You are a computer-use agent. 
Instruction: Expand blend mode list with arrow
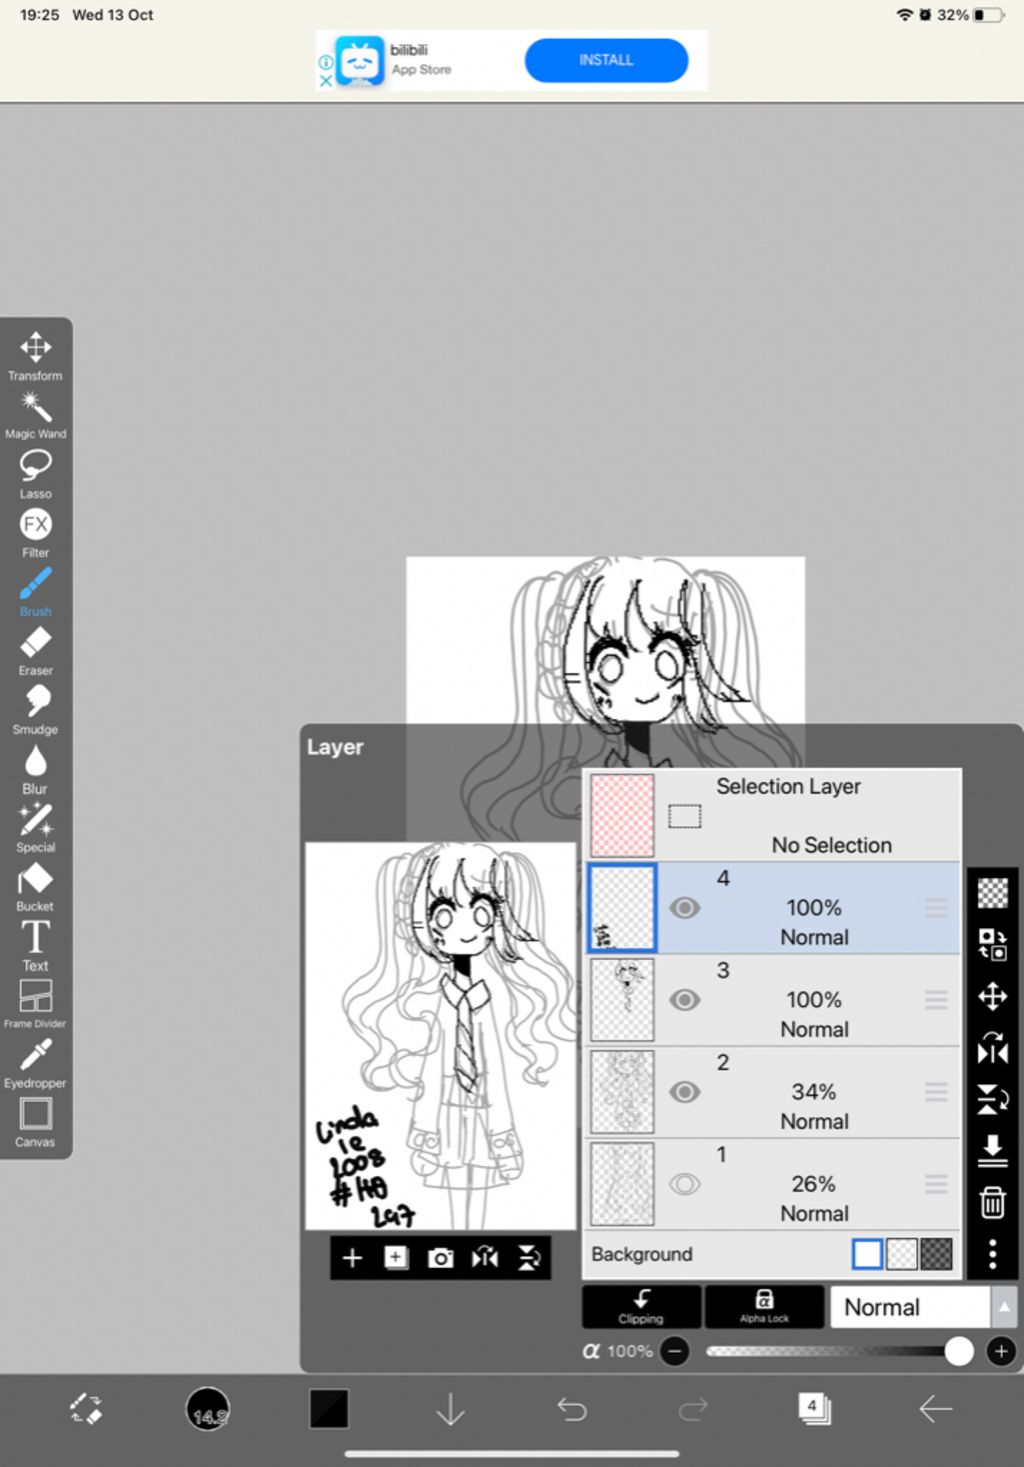coord(1004,1307)
